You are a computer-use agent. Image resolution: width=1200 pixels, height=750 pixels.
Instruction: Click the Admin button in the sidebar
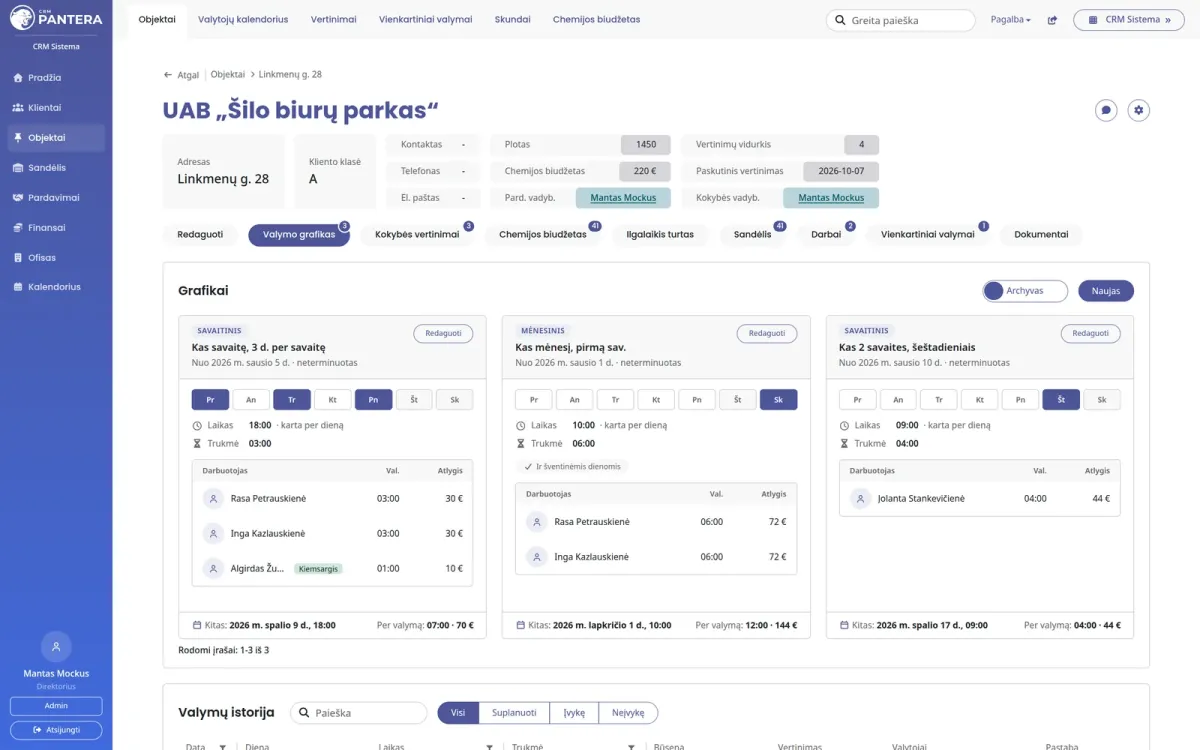point(56,706)
